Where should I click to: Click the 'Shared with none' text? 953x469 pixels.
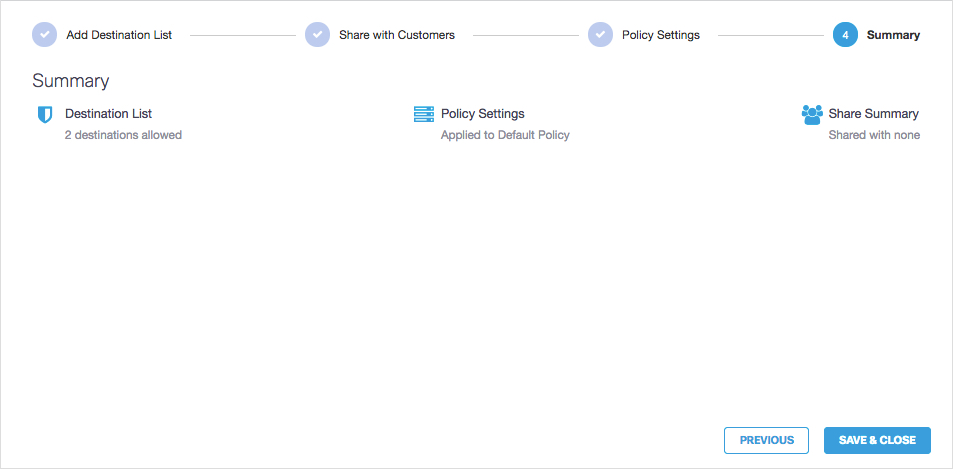[874, 135]
